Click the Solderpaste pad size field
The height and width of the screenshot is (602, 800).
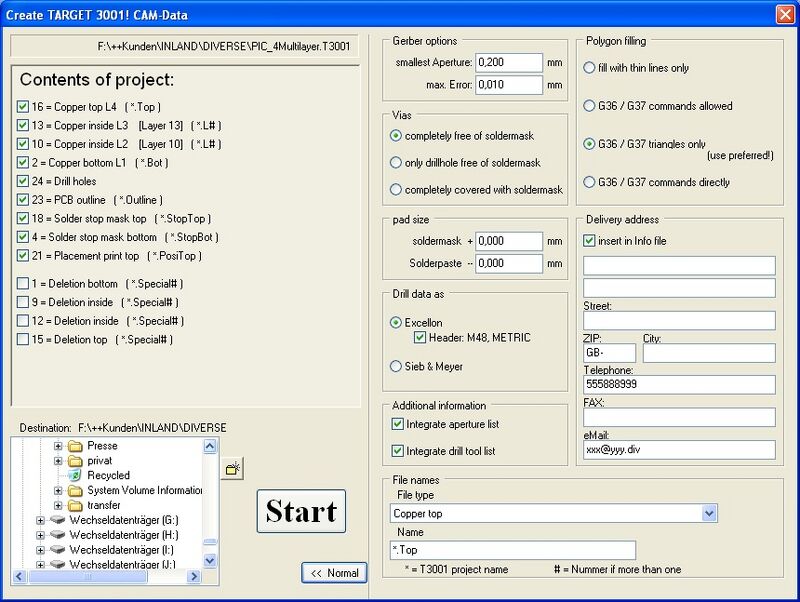509,263
